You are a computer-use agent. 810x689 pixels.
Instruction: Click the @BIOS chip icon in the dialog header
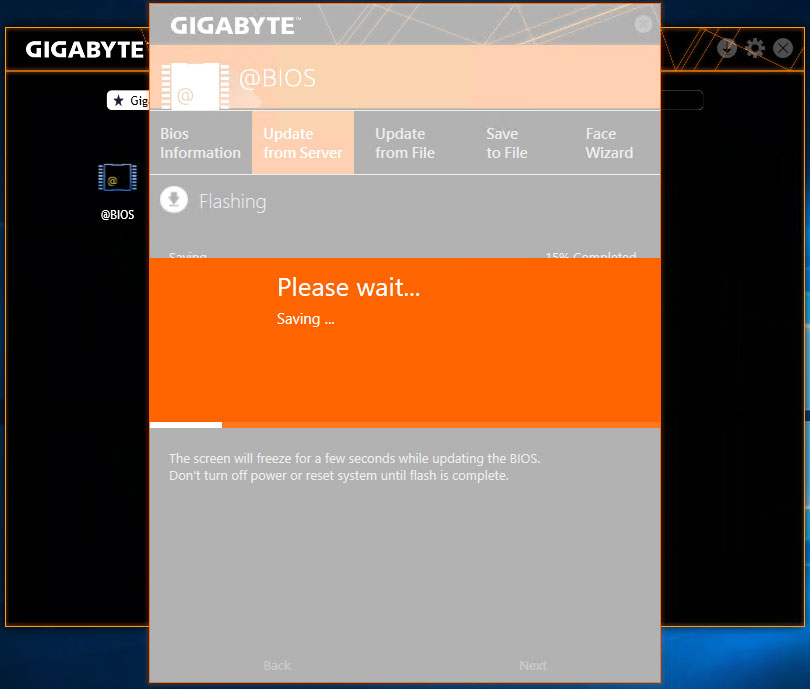point(195,86)
